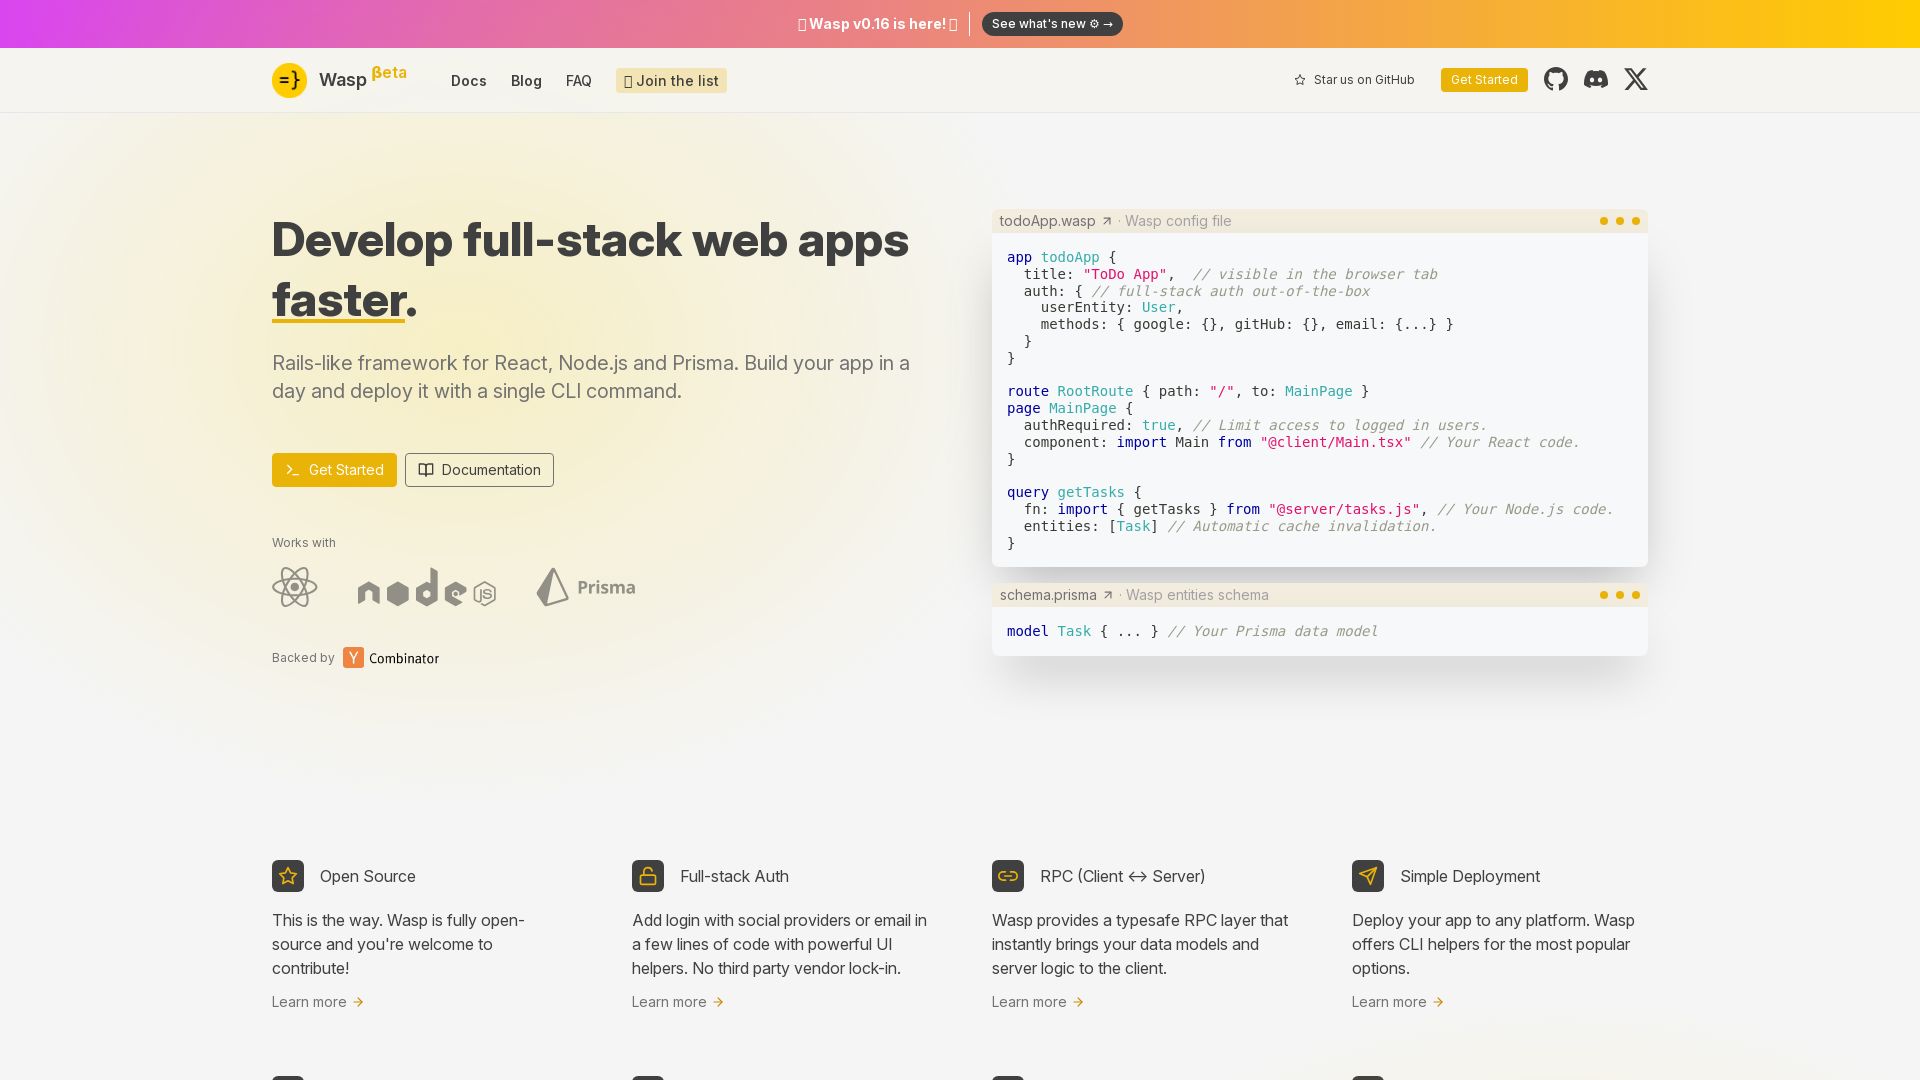Click the React logo under Works with
The image size is (1920, 1080).
[x=294, y=587]
